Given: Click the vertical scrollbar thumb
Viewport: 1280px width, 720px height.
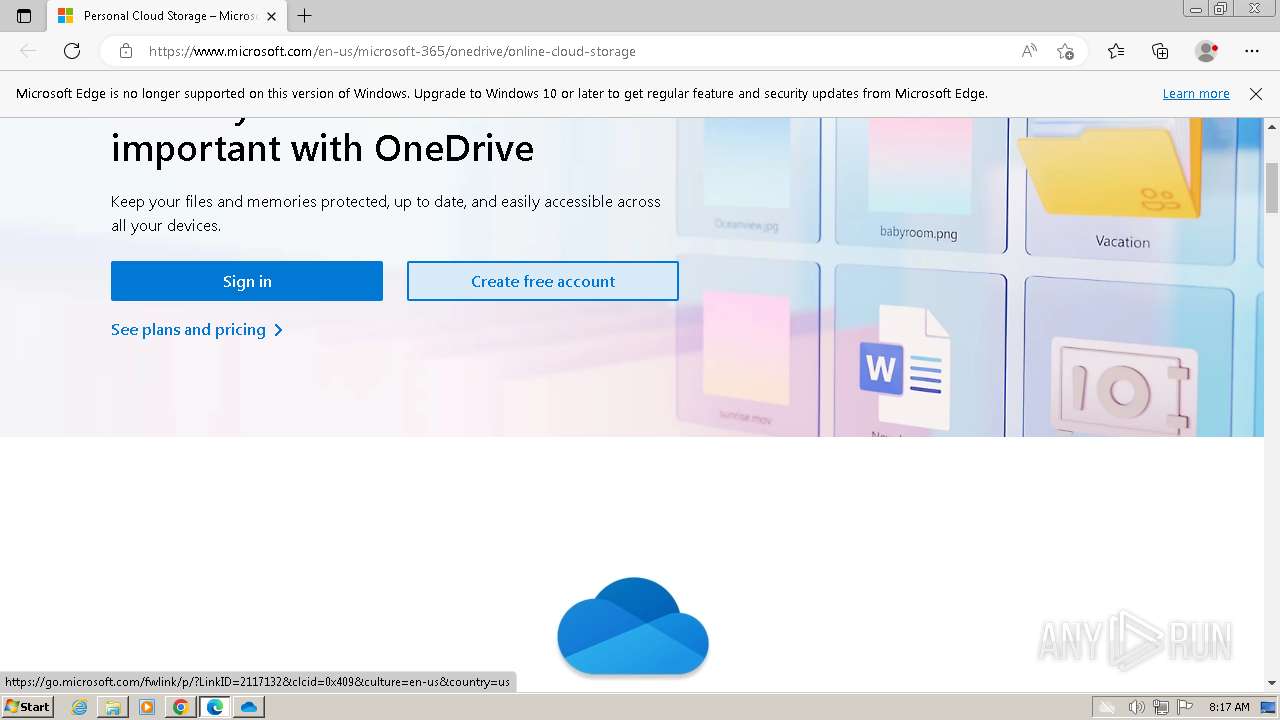Looking at the screenshot, I should tap(1272, 188).
